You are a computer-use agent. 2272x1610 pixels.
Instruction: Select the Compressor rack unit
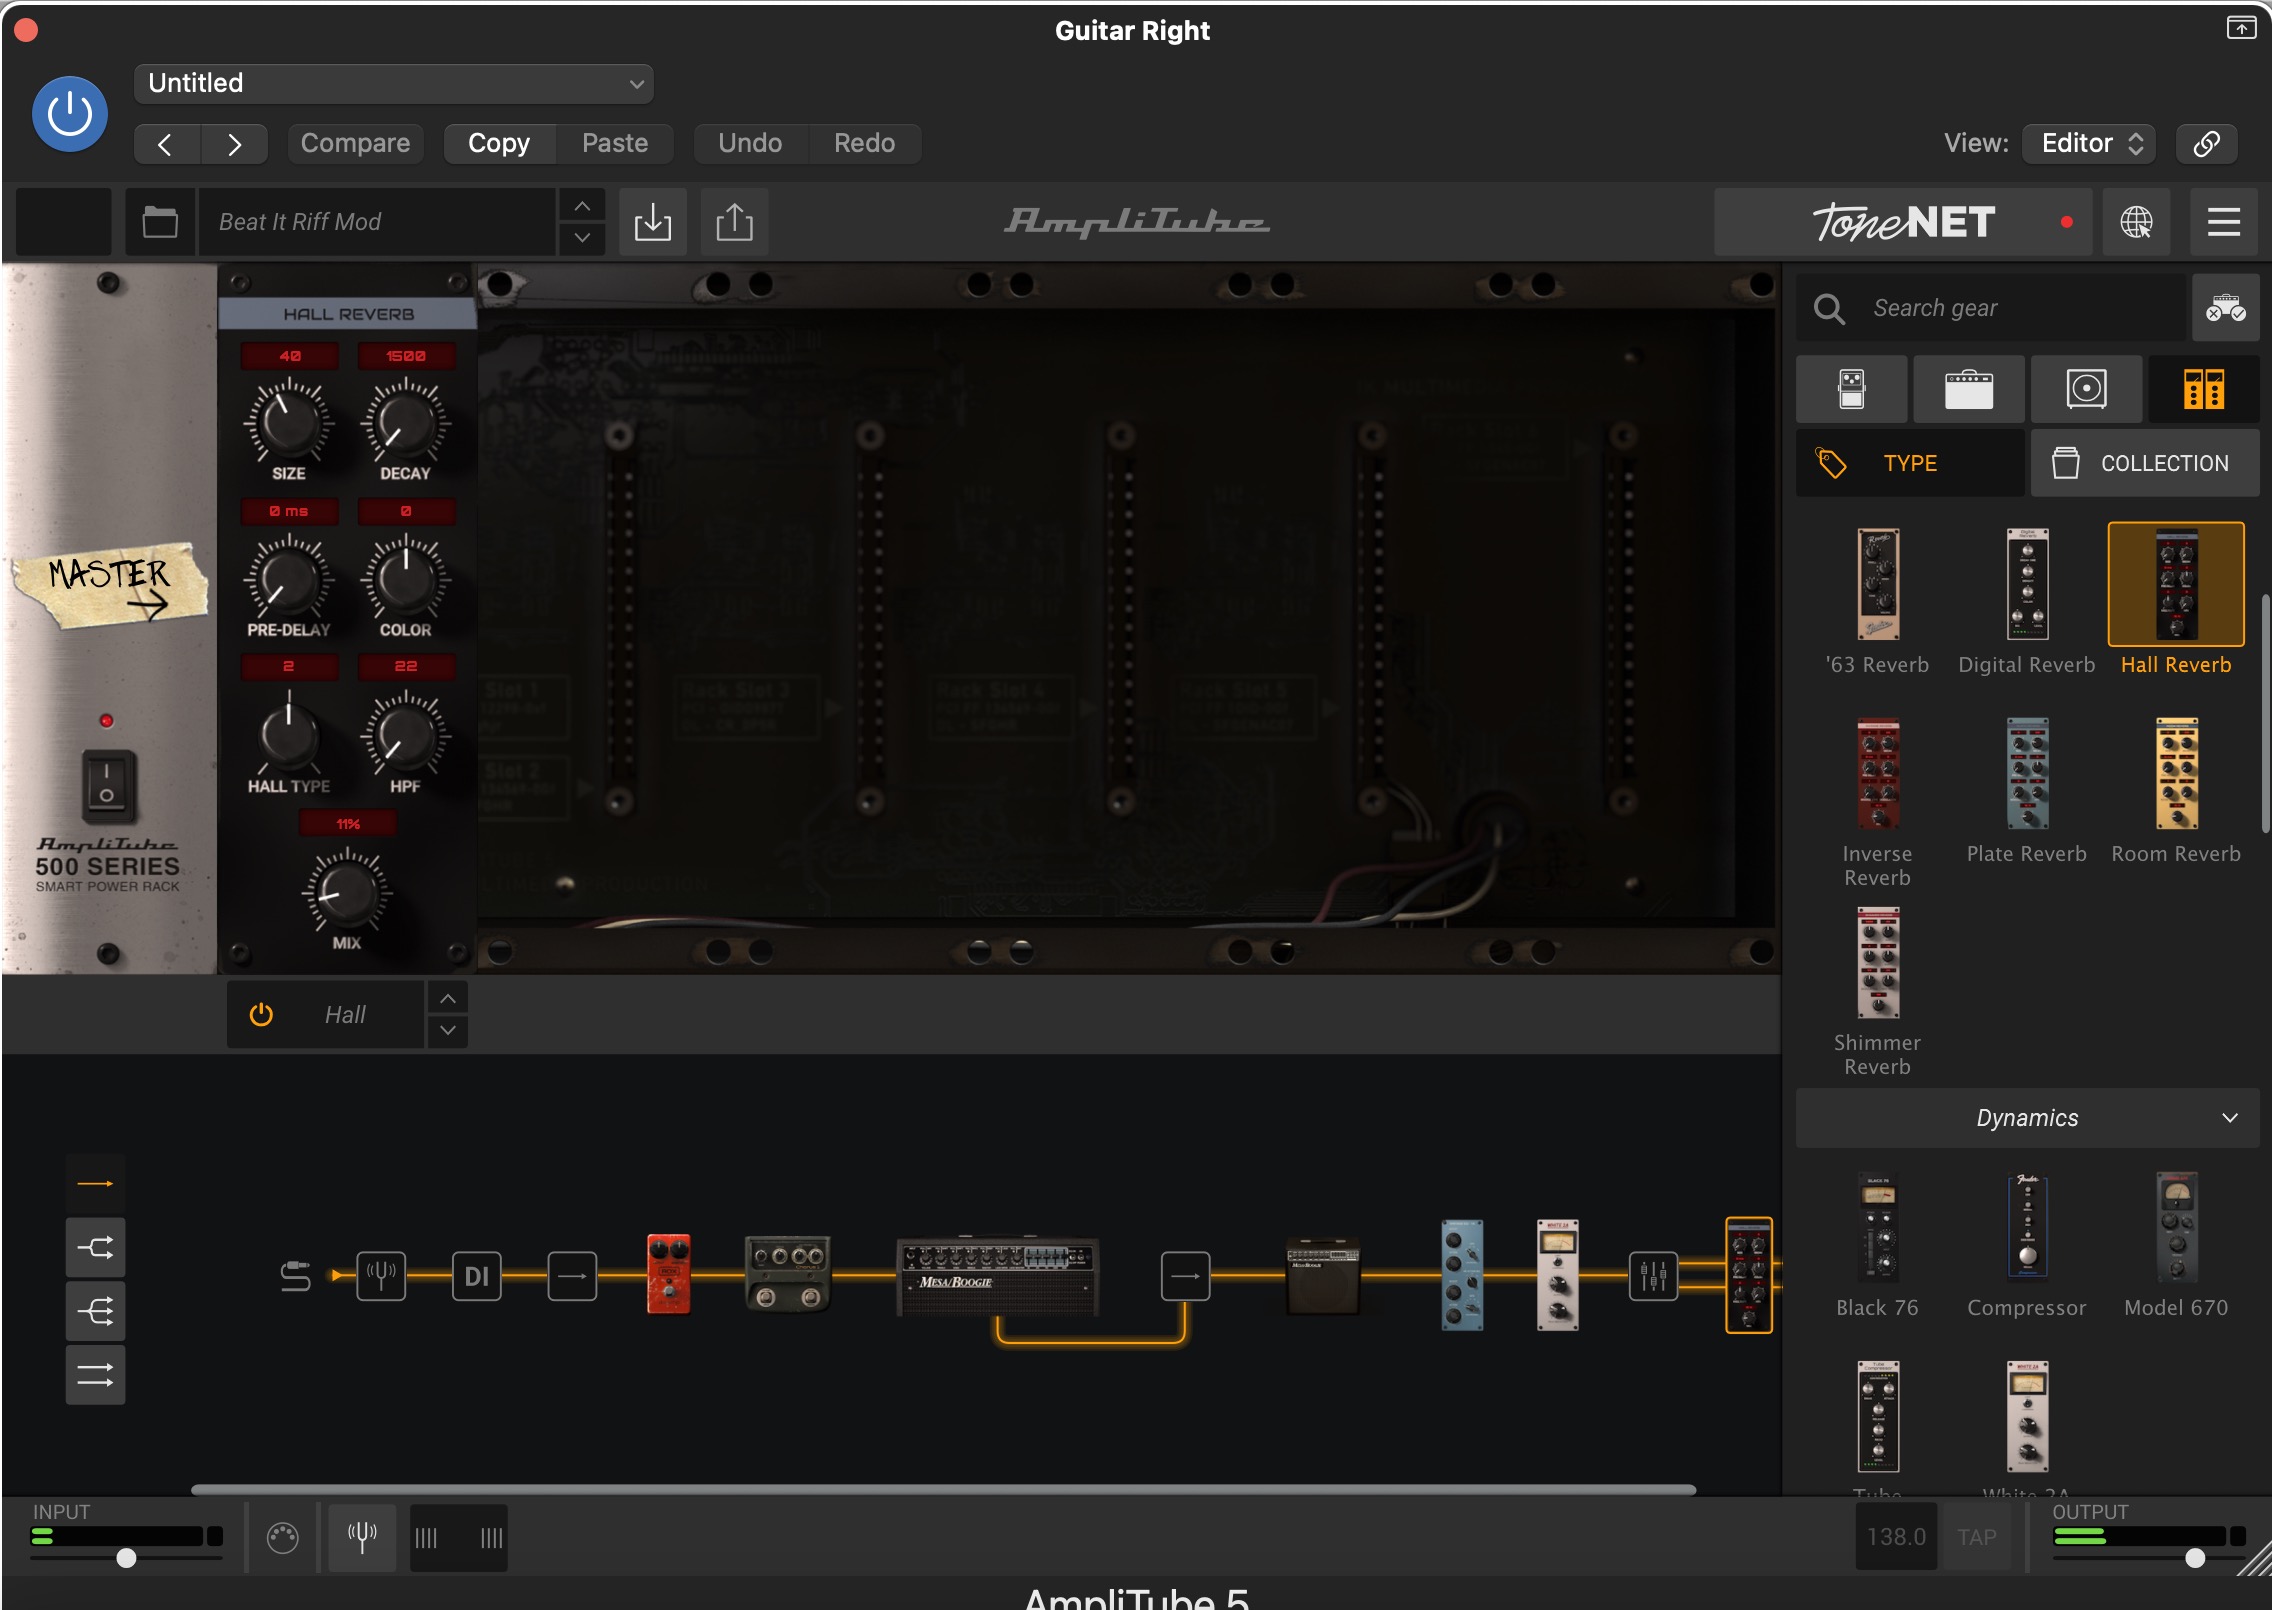tap(2026, 1245)
